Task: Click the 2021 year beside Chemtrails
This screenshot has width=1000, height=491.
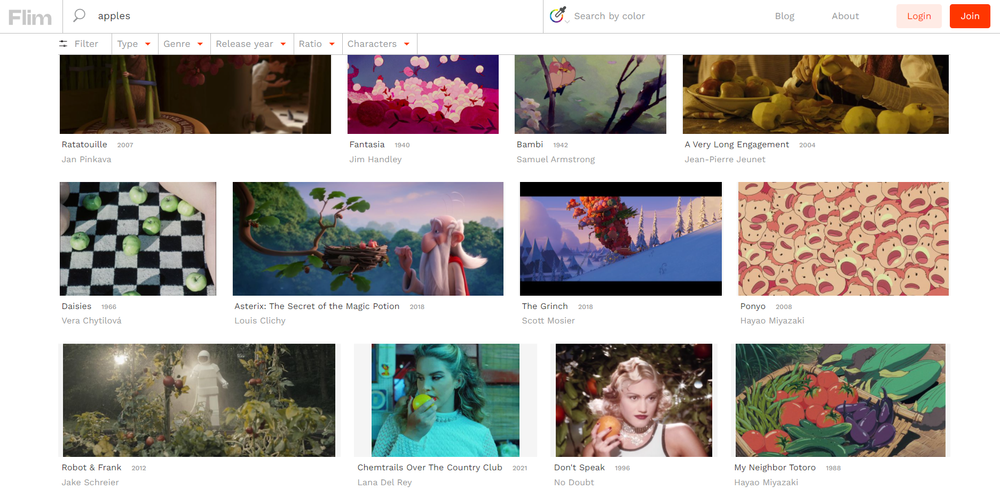Action: pyautogui.click(x=520, y=468)
